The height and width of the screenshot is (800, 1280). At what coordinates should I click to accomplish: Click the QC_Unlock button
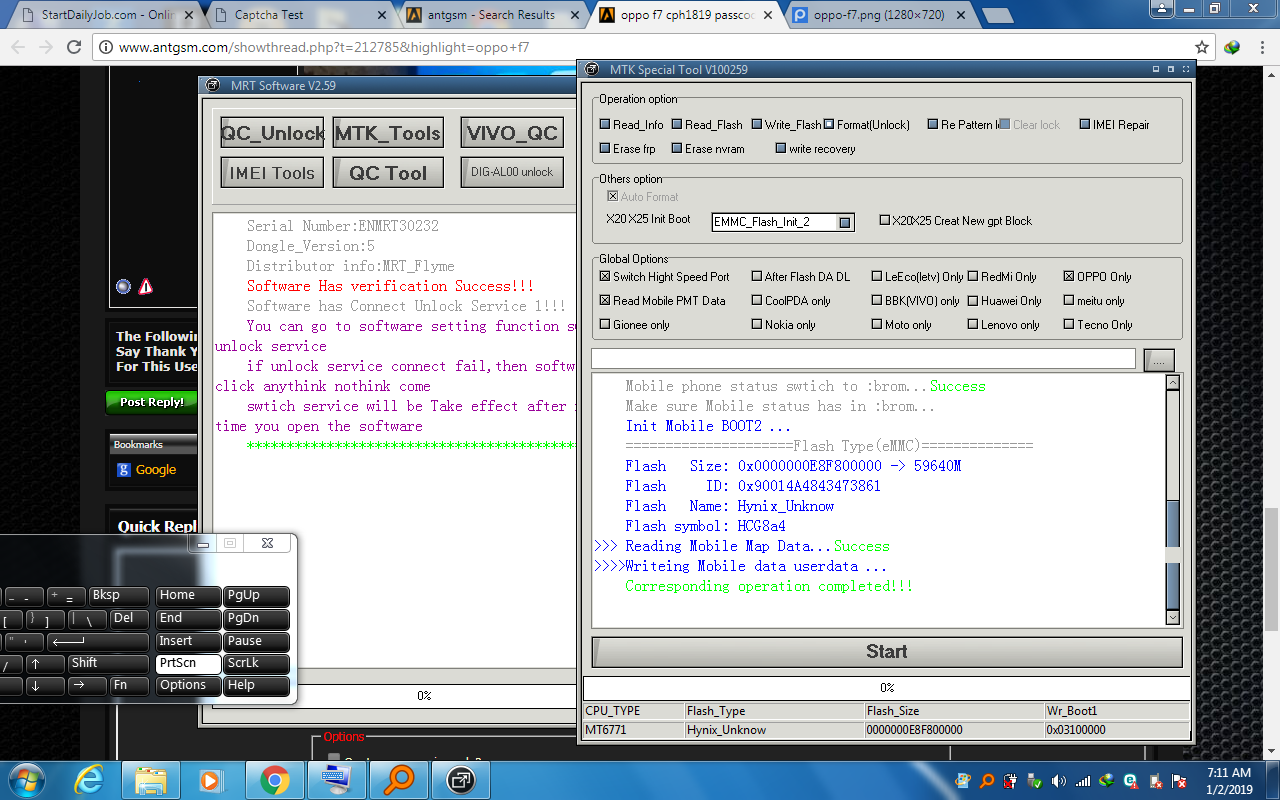click(273, 133)
